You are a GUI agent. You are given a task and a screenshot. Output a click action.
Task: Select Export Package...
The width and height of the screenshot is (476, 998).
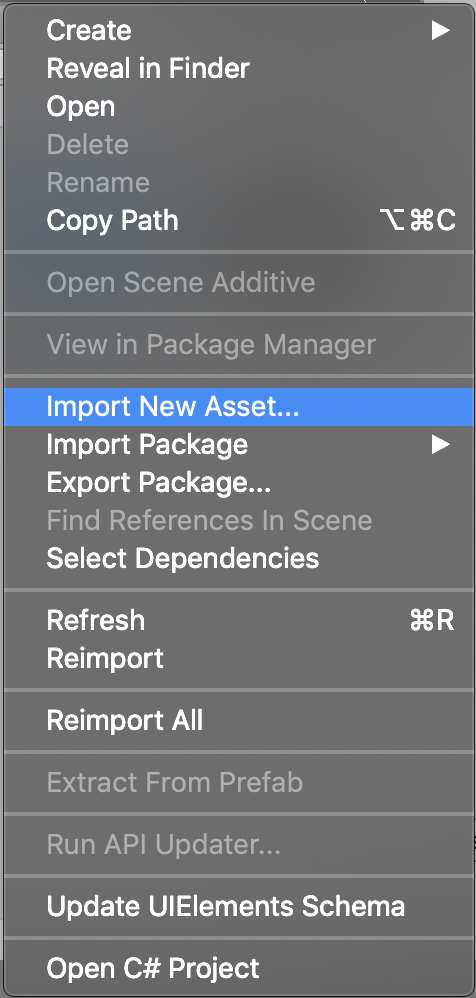(238, 482)
